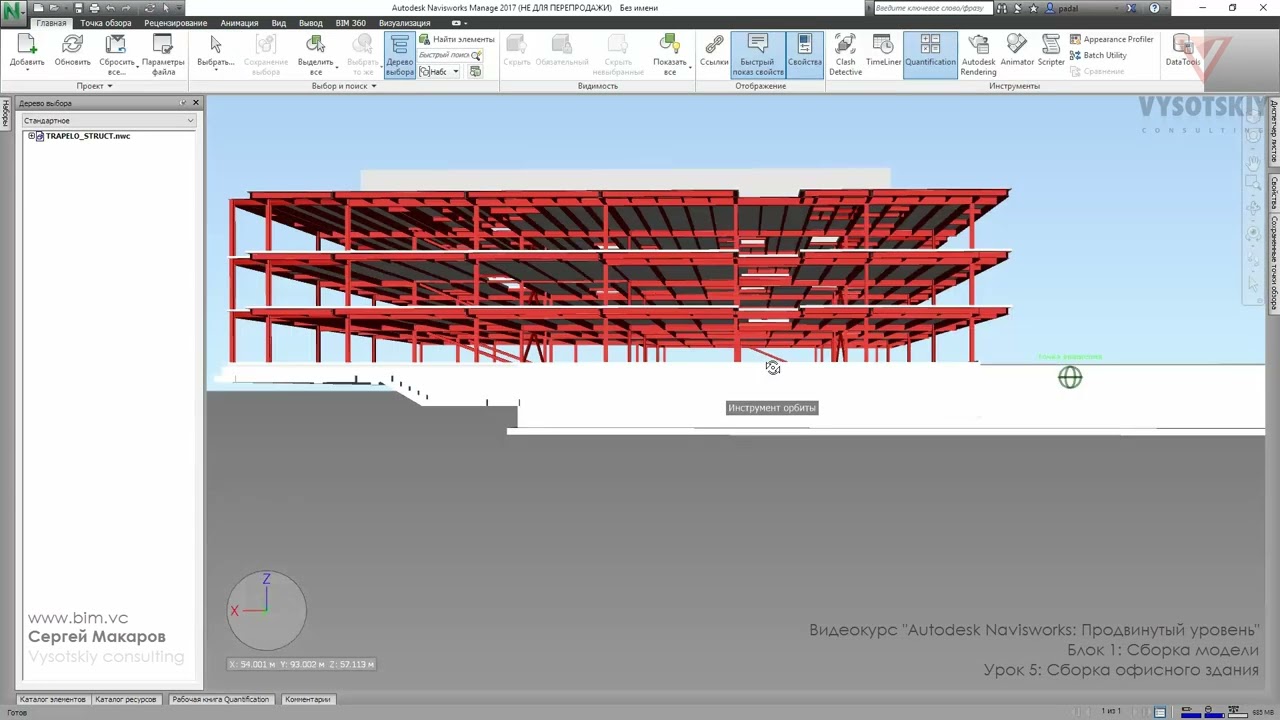Viewport: 1280px width, 720px height.
Task: Open the Clash Detective tool
Action: coord(845,55)
